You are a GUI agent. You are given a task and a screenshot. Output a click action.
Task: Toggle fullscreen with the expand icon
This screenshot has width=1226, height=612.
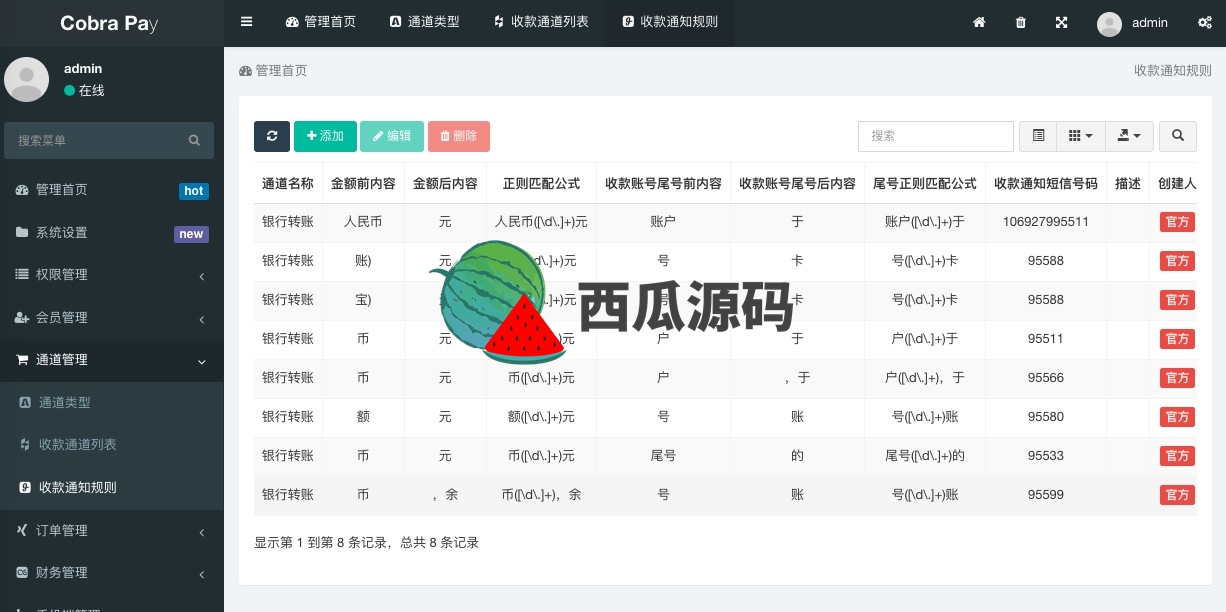[x=1061, y=23]
